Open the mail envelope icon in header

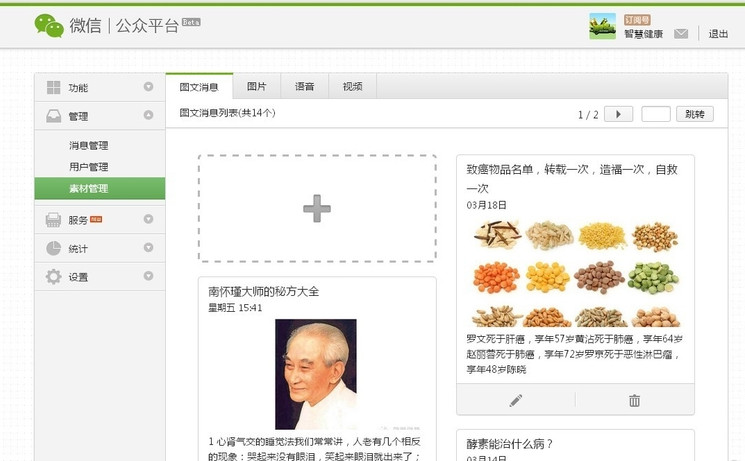pyautogui.click(x=681, y=34)
